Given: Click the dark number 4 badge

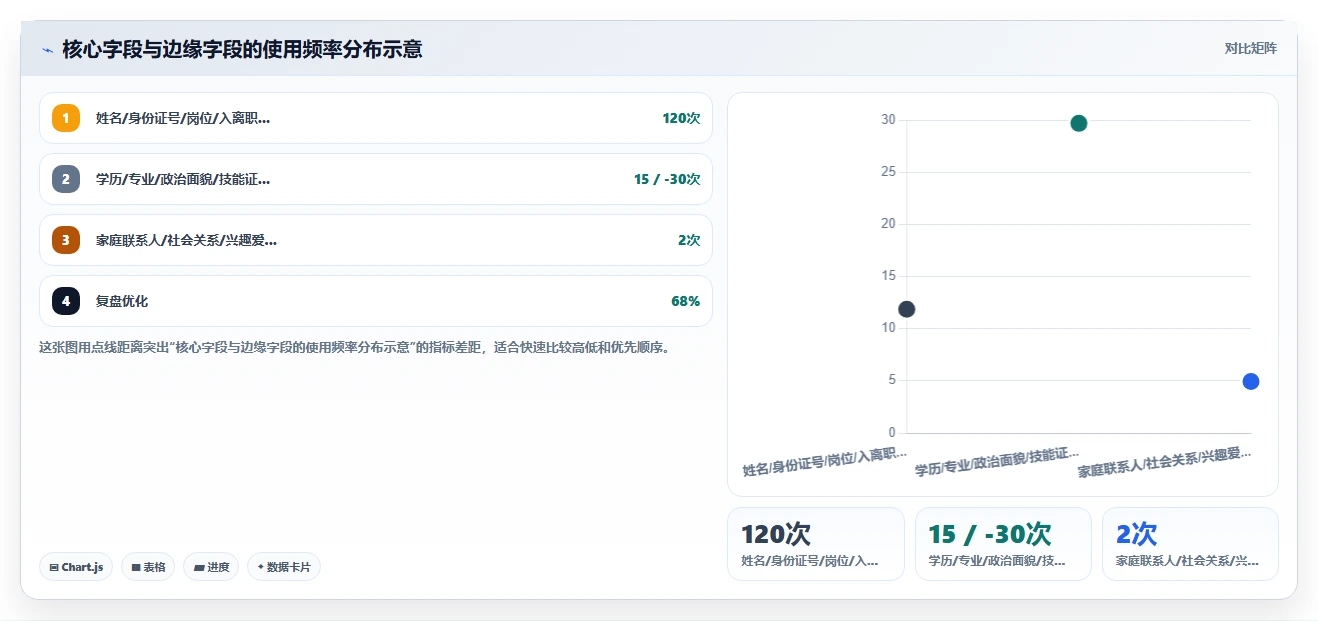Looking at the screenshot, I should coord(66,301).
